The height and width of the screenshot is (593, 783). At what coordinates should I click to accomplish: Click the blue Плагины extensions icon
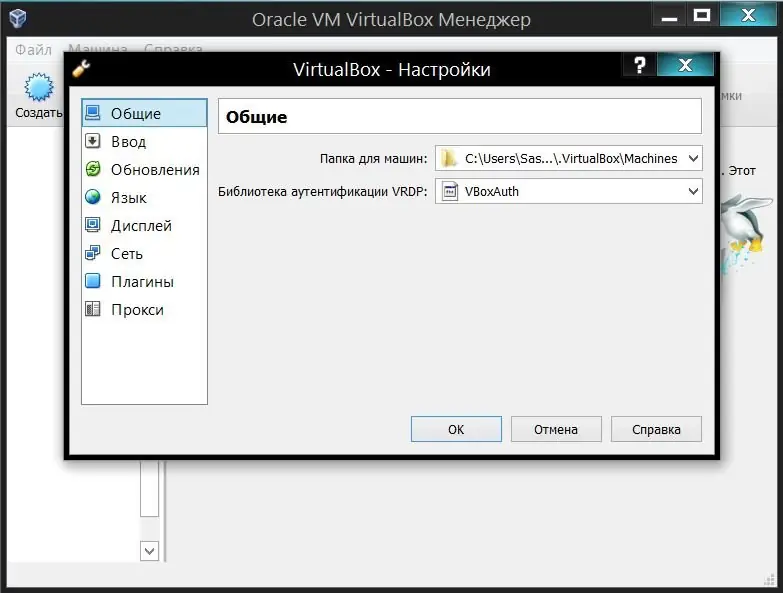click(93, 281)
